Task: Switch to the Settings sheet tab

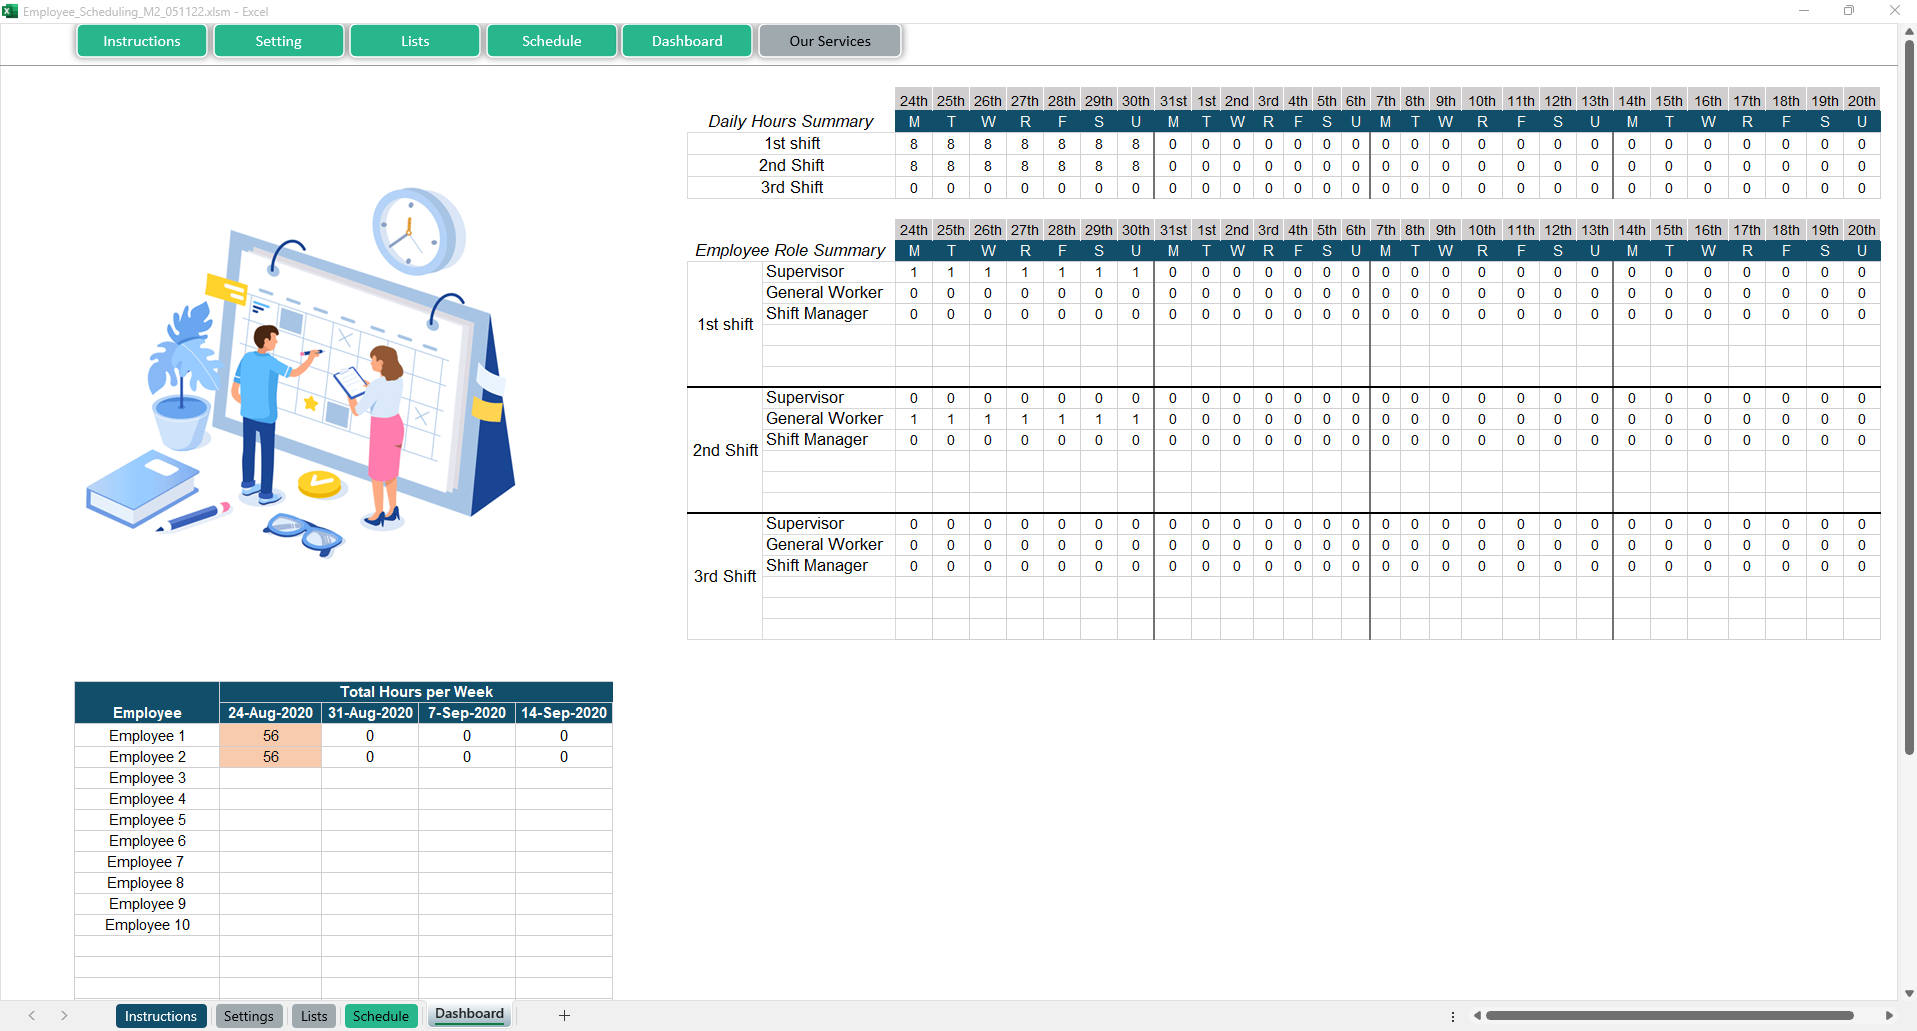Action: (248, 1016)
